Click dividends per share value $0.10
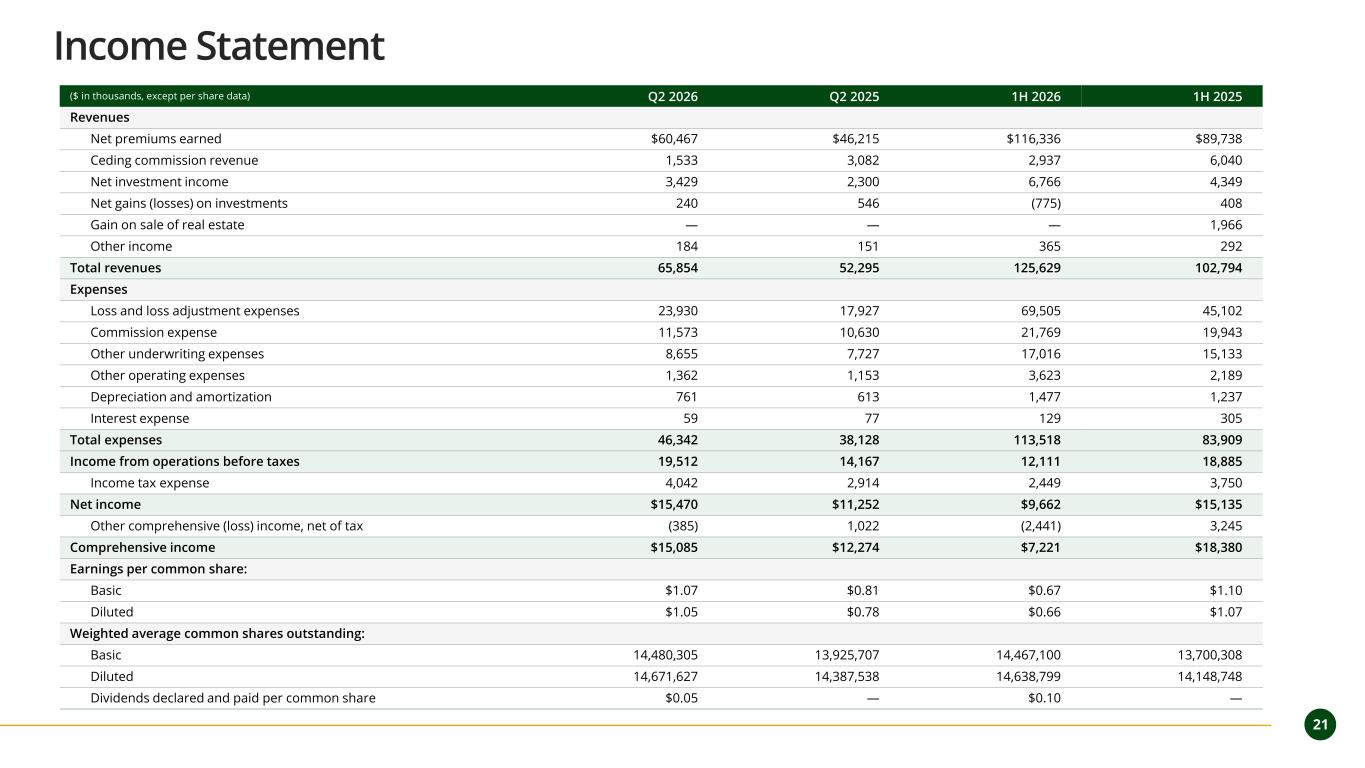Image resolution: width=1365 pixels, height=768 pixels. pos(1045,698)
